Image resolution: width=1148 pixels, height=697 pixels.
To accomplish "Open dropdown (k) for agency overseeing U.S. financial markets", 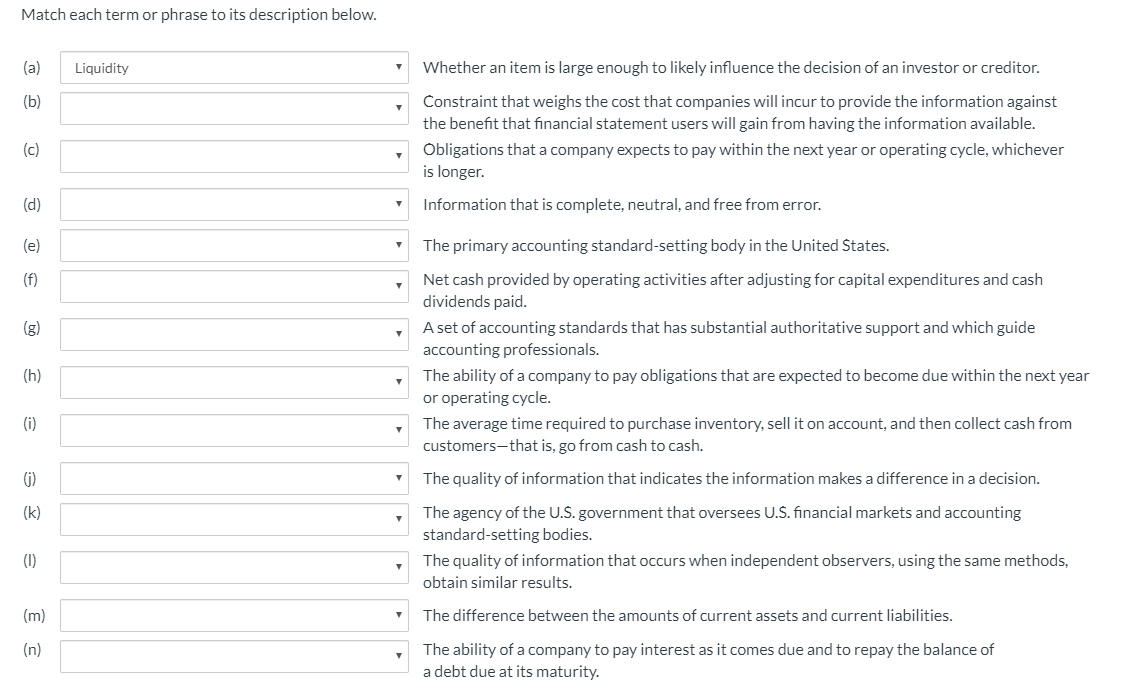I will tap(234, 519).
